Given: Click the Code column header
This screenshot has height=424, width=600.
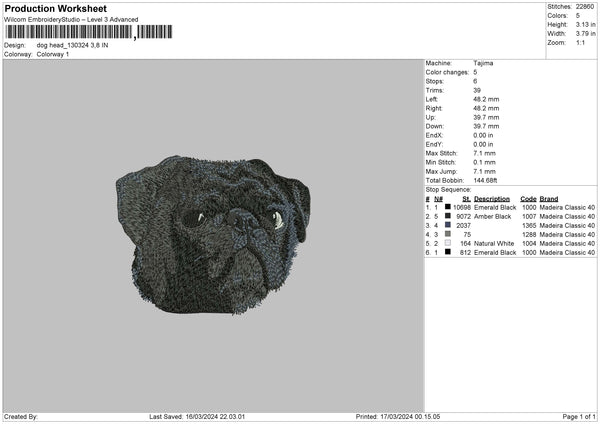Looking at the screenshot, I should tap(528, 198).
